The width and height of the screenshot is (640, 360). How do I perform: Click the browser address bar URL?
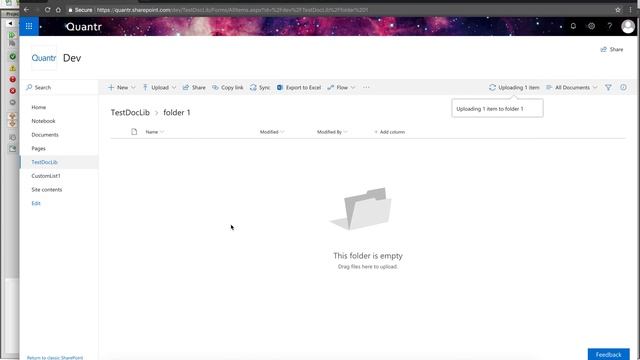pyautogui.click(x=233, y=10)
